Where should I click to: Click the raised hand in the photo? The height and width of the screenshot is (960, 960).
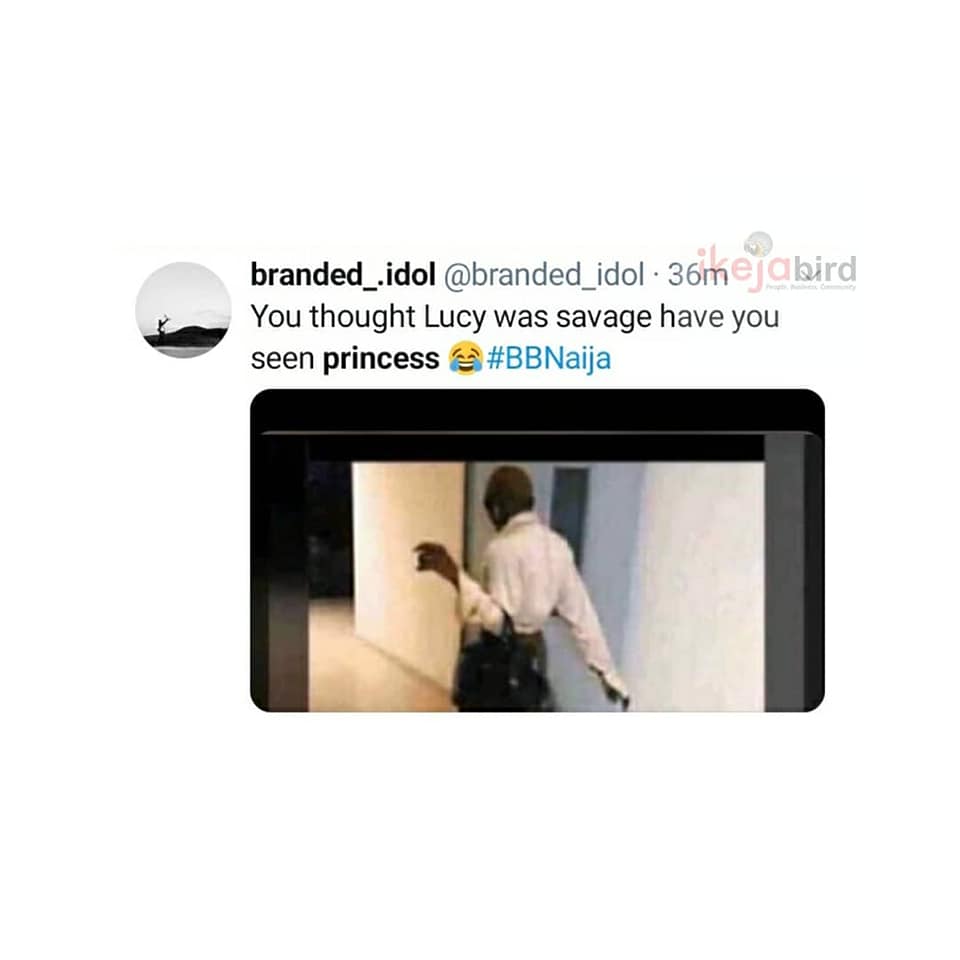[x=432, y=557]
